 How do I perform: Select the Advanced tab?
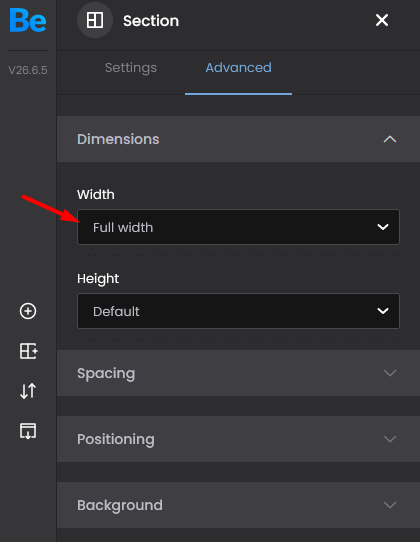click(x=239, y=68)
